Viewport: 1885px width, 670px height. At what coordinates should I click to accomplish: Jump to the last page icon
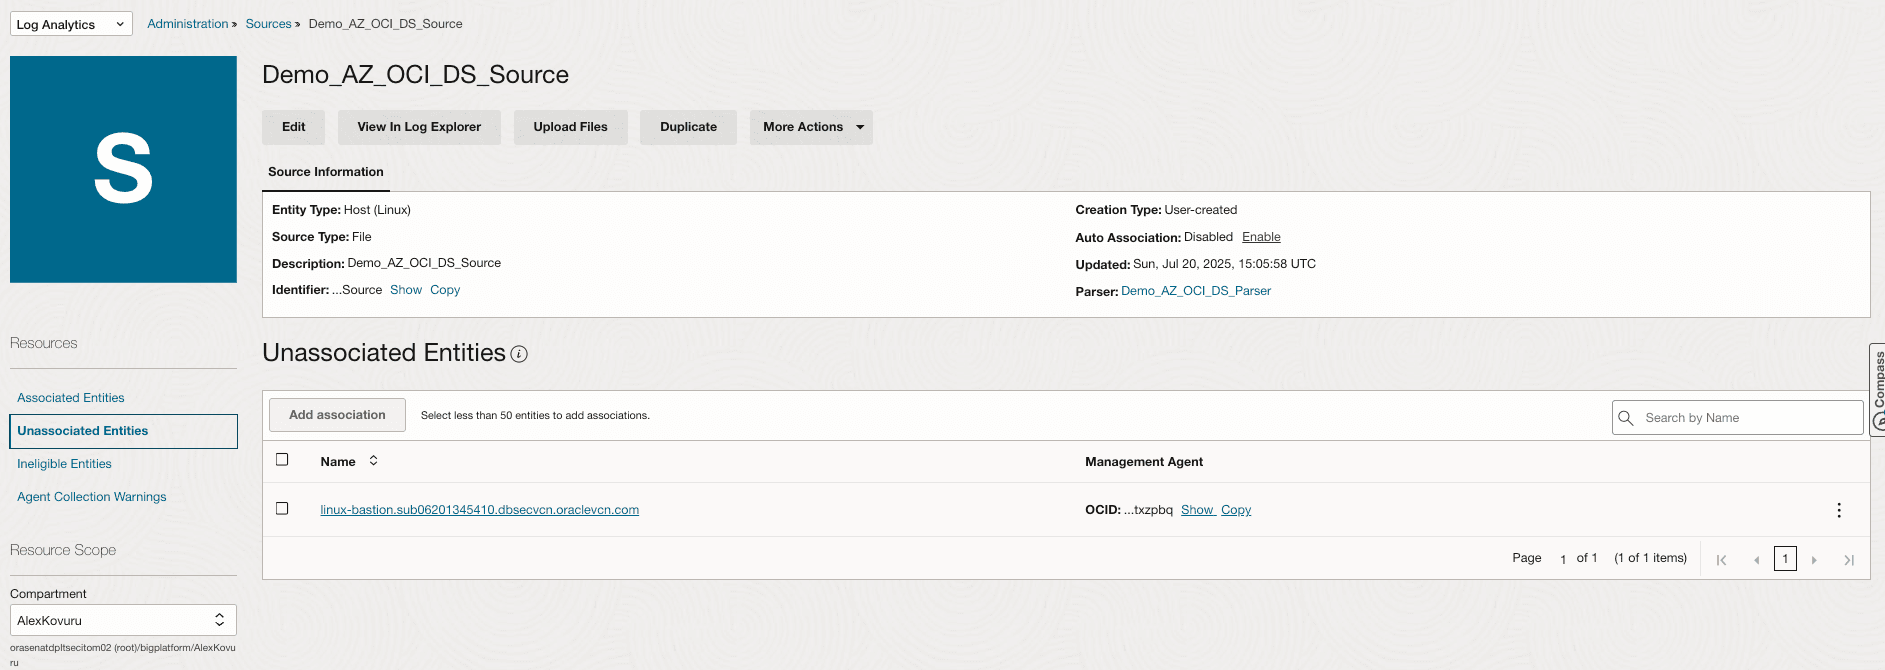(x=1849, y=560)
